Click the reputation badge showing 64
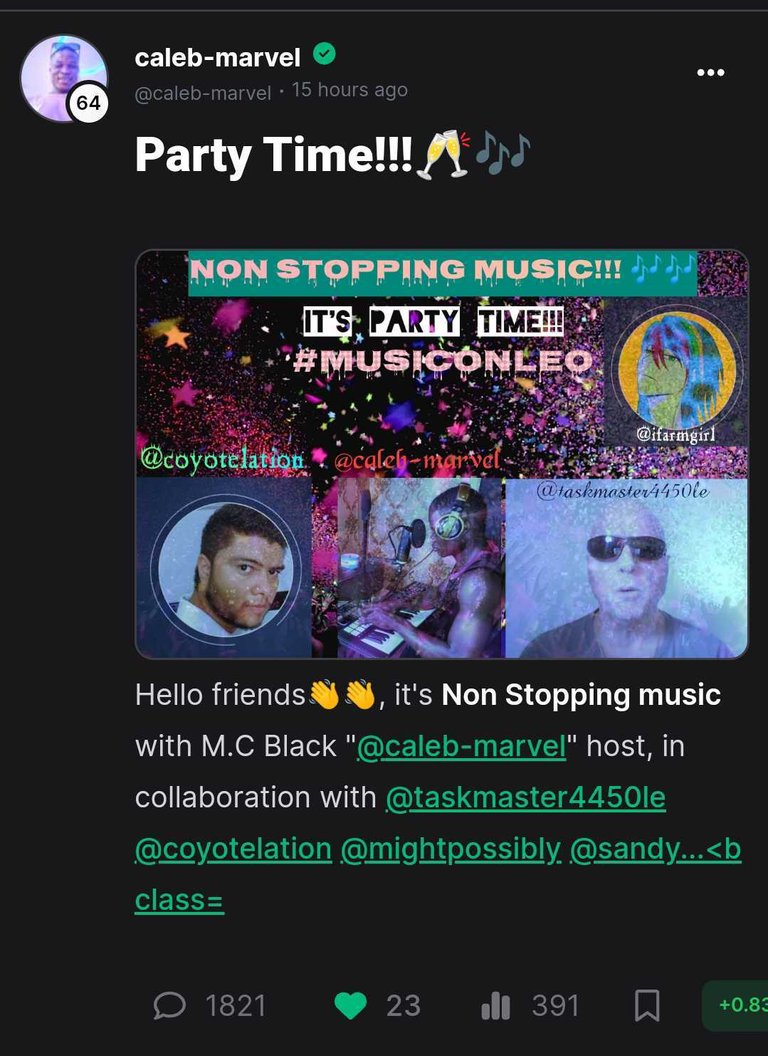The image size is (768, 1056). click(88, 102)
